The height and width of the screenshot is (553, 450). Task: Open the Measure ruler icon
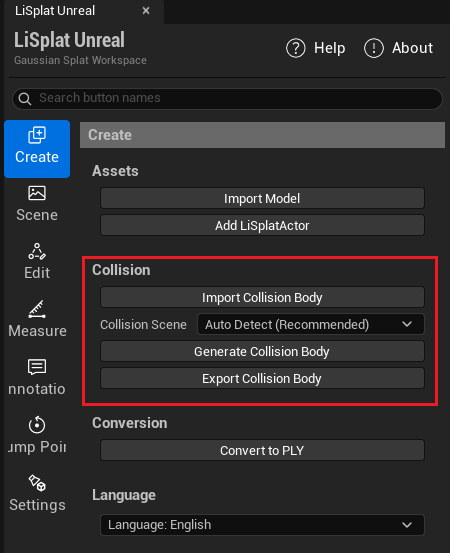point(37,309)
